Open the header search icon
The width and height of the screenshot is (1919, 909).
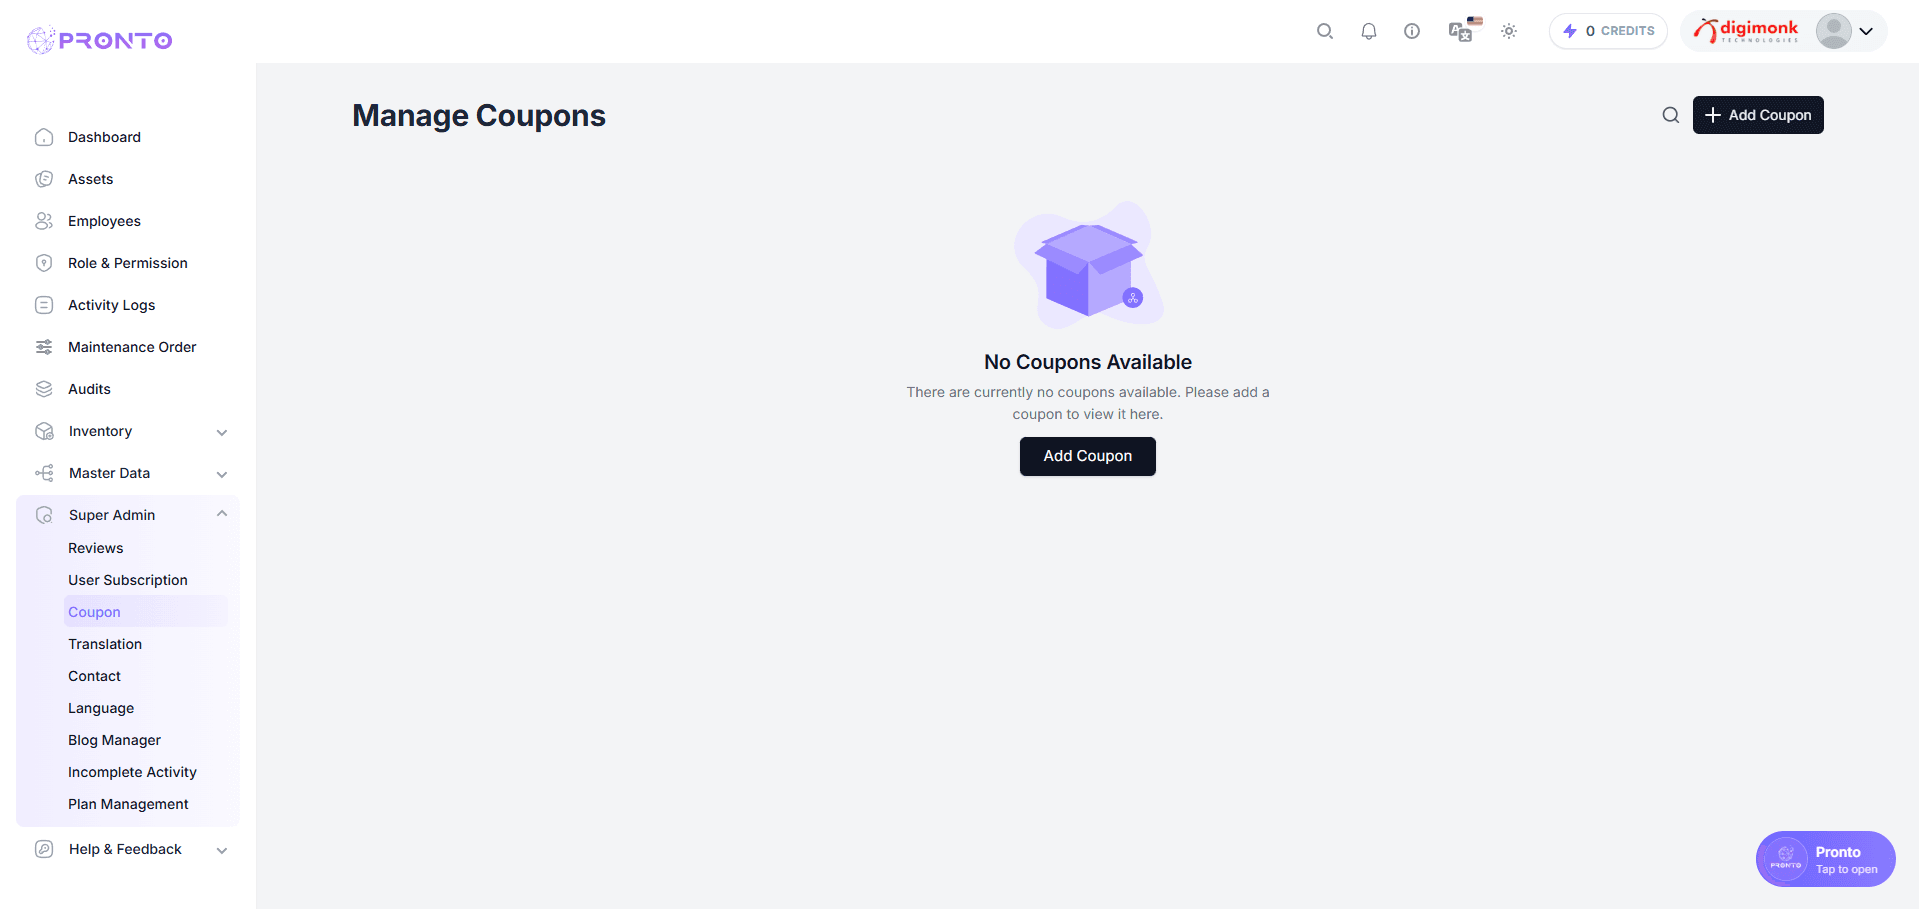(x=1325, y=31)
